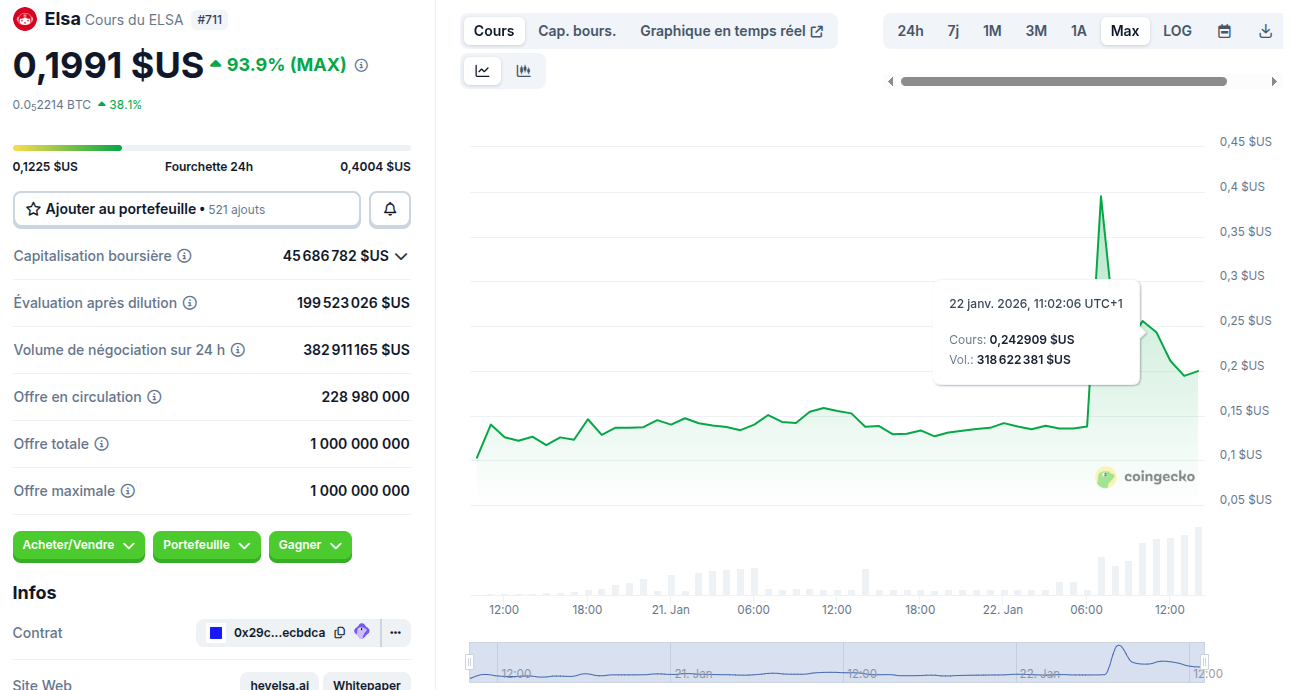Viewport: 1295px width, 690px height.
Task: Switch to the candlestick chart view
Action: pyautogui.click(x=523, y=70)
